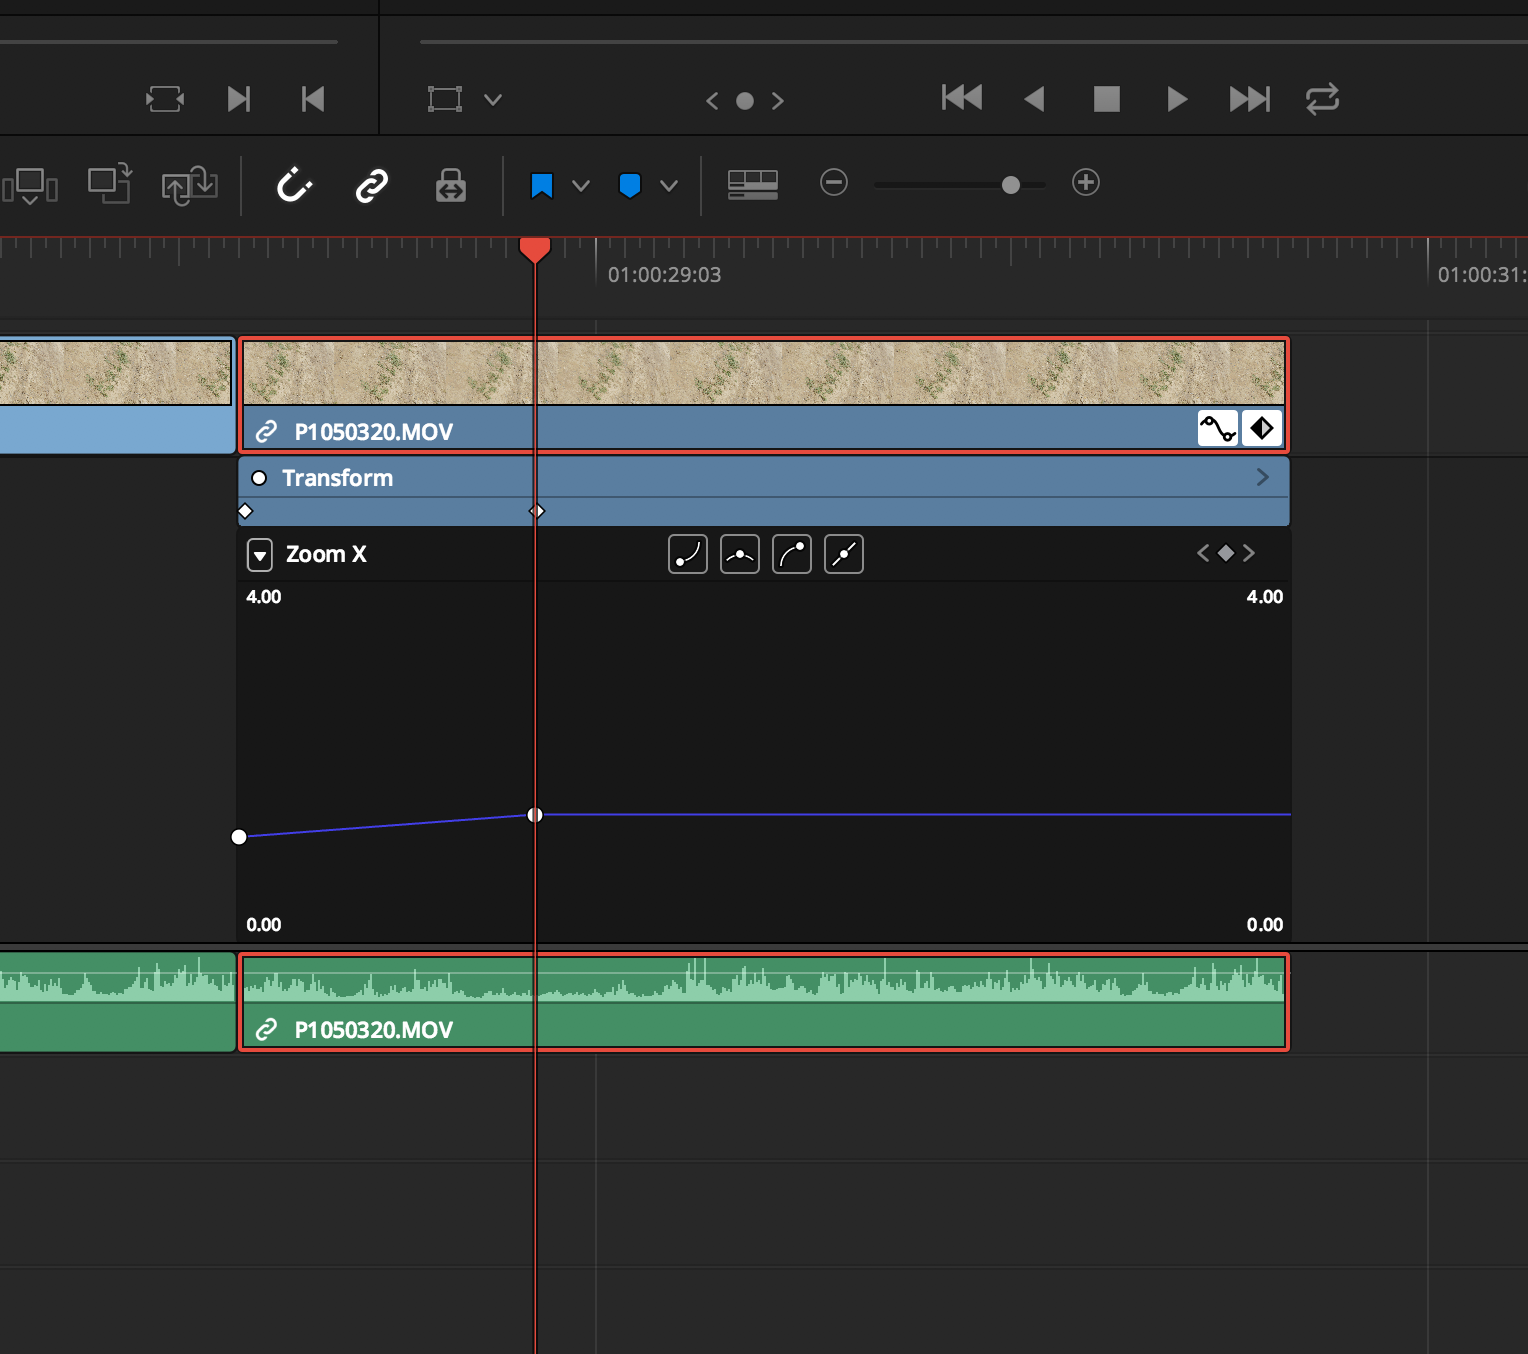Click link icon on P1050320.MOV video clip
The height and width of the screenshot is (1354, 1528).
tap(266, 432)
